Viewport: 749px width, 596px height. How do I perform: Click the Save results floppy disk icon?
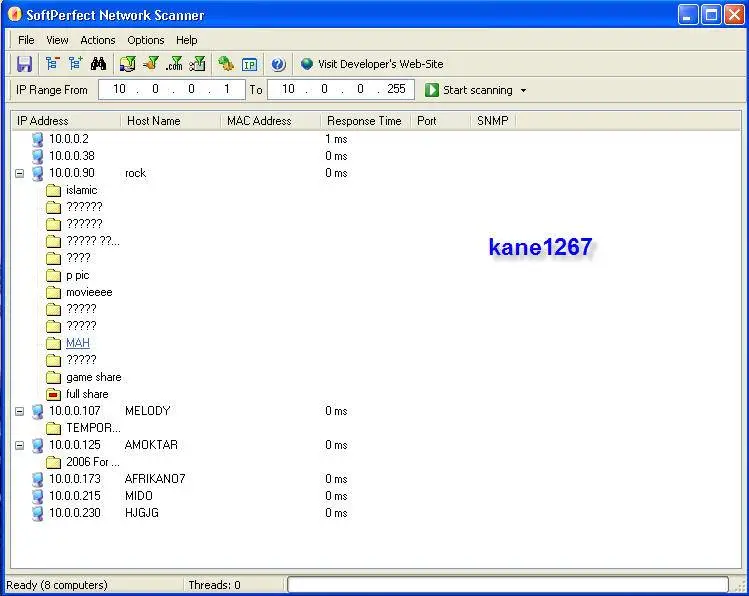24,64
